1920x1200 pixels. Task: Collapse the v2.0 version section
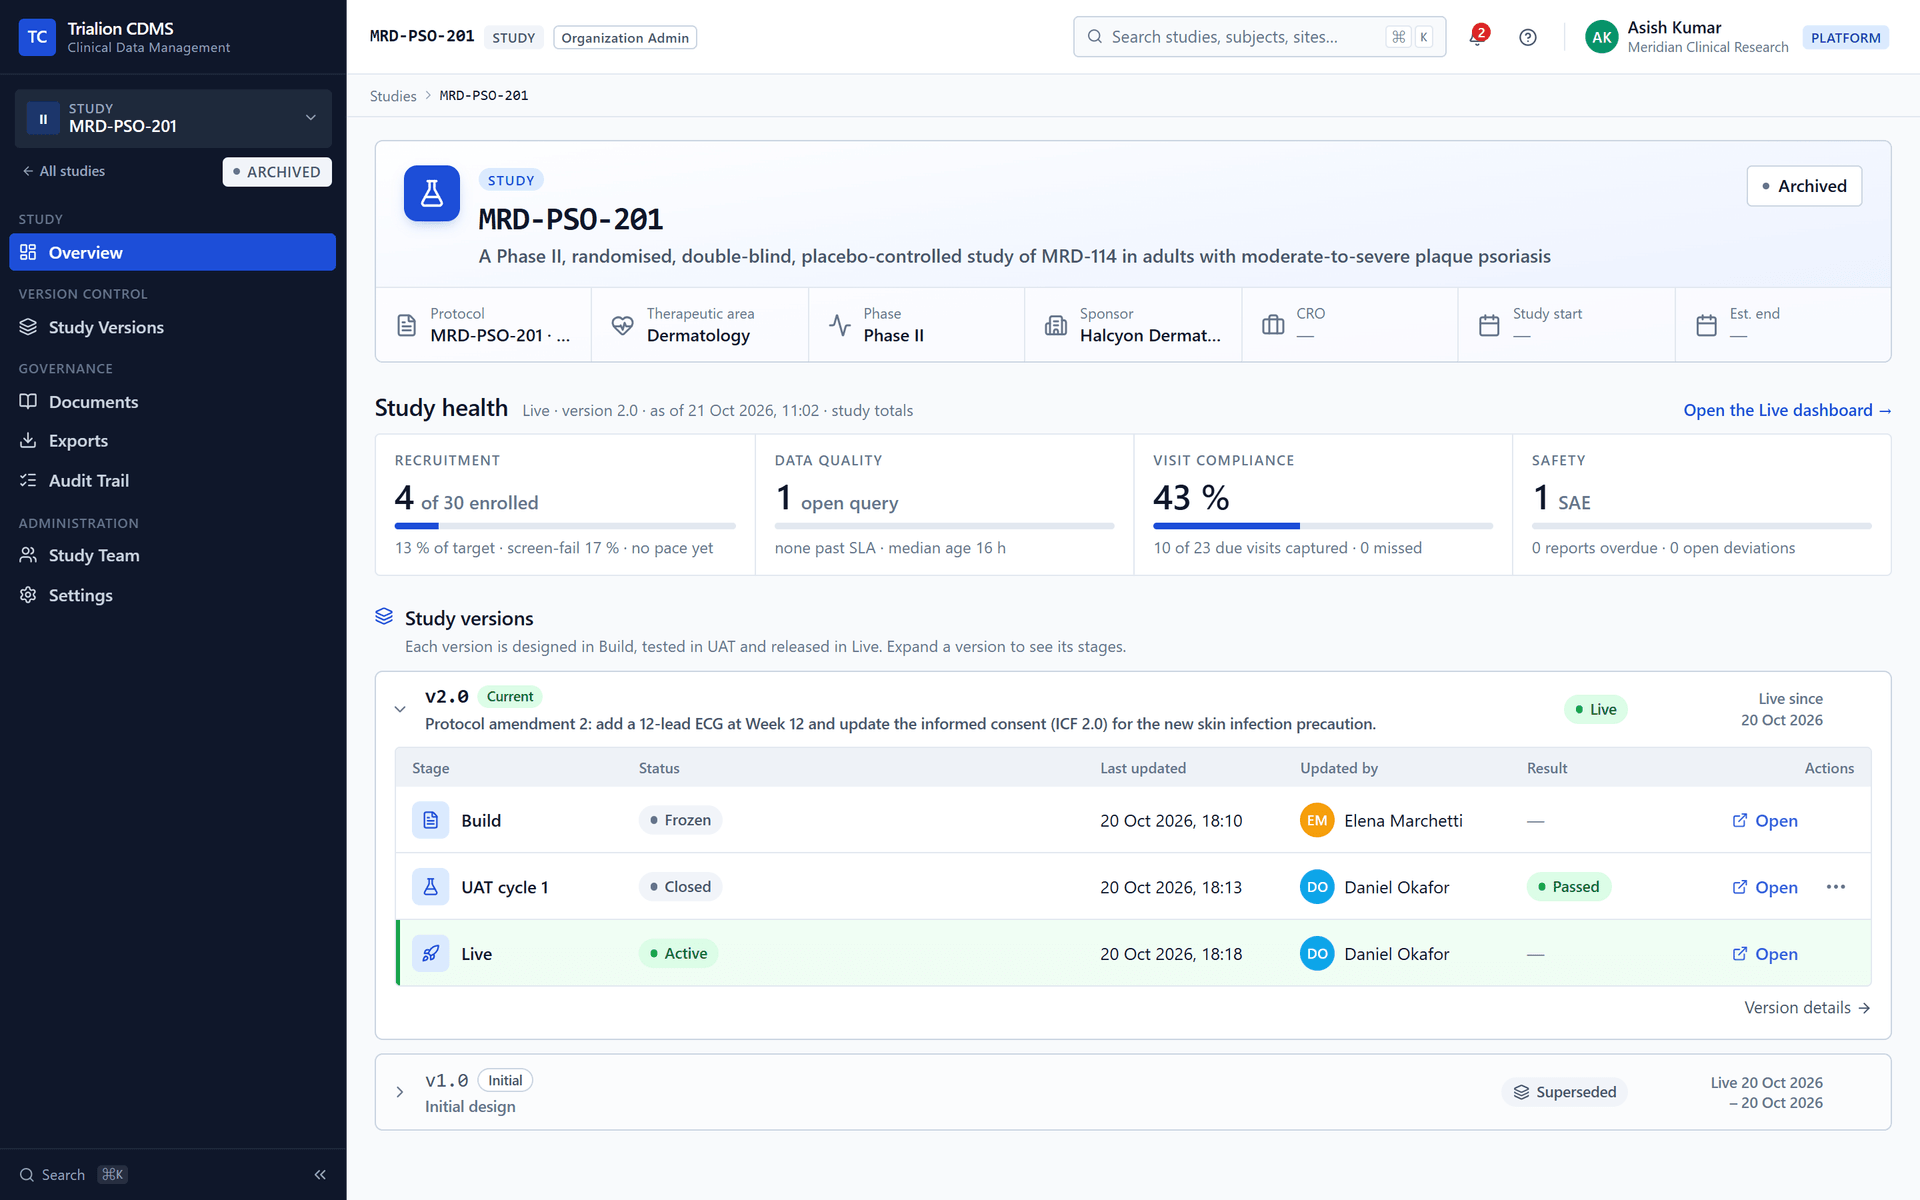400,709
